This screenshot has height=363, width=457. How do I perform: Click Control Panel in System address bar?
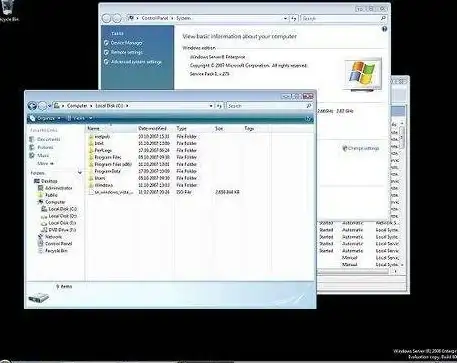point(155,18)
